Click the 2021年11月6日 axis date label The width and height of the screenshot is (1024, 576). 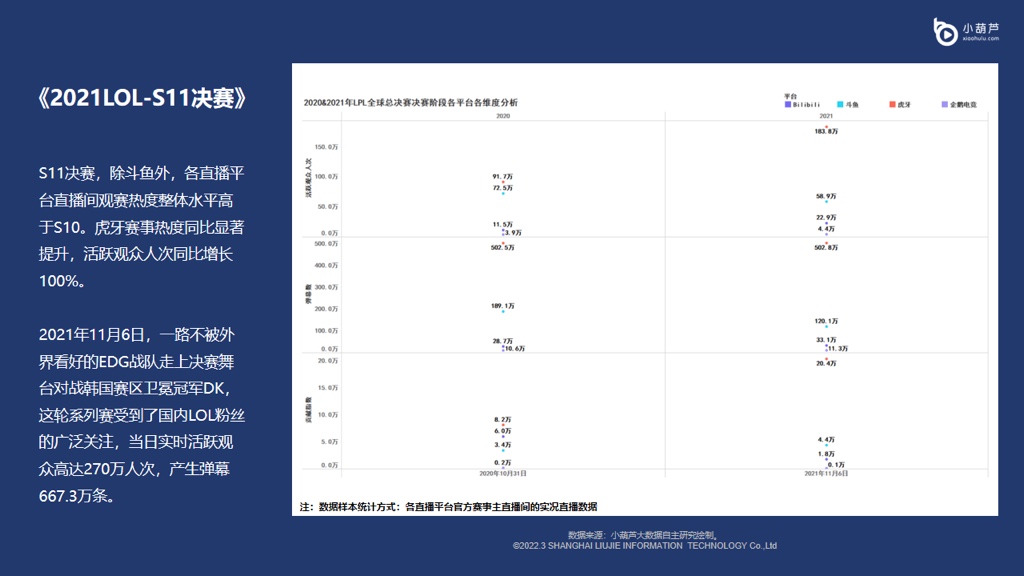[826, 474]
